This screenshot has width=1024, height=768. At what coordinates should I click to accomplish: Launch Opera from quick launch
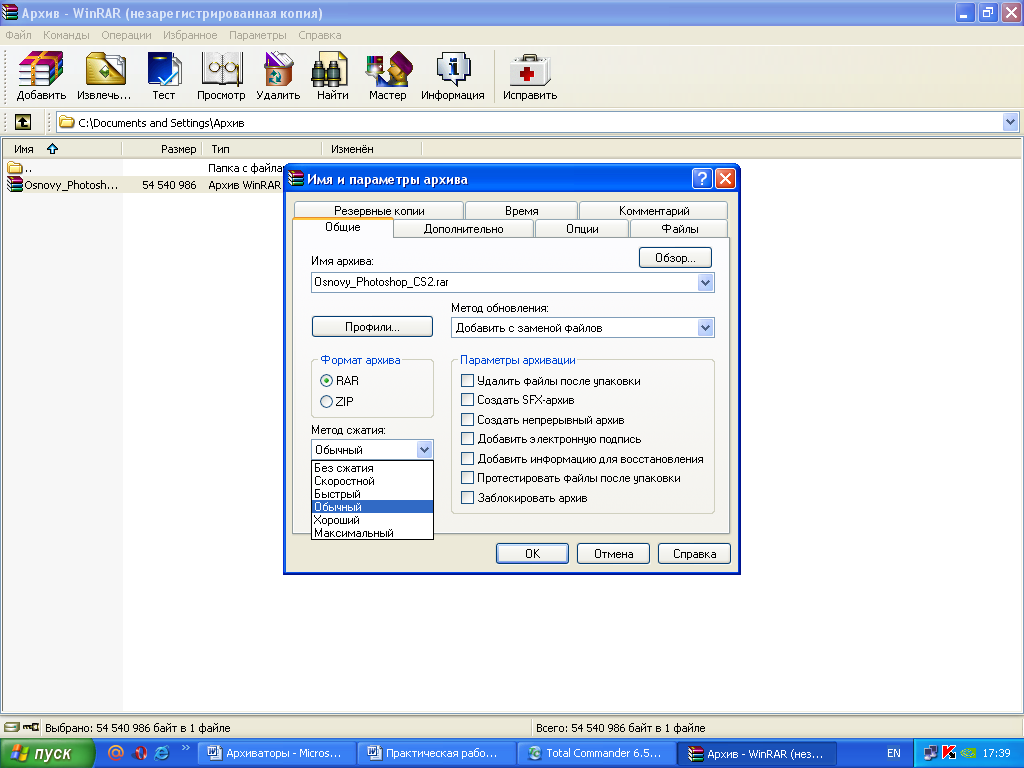point(139,753)
